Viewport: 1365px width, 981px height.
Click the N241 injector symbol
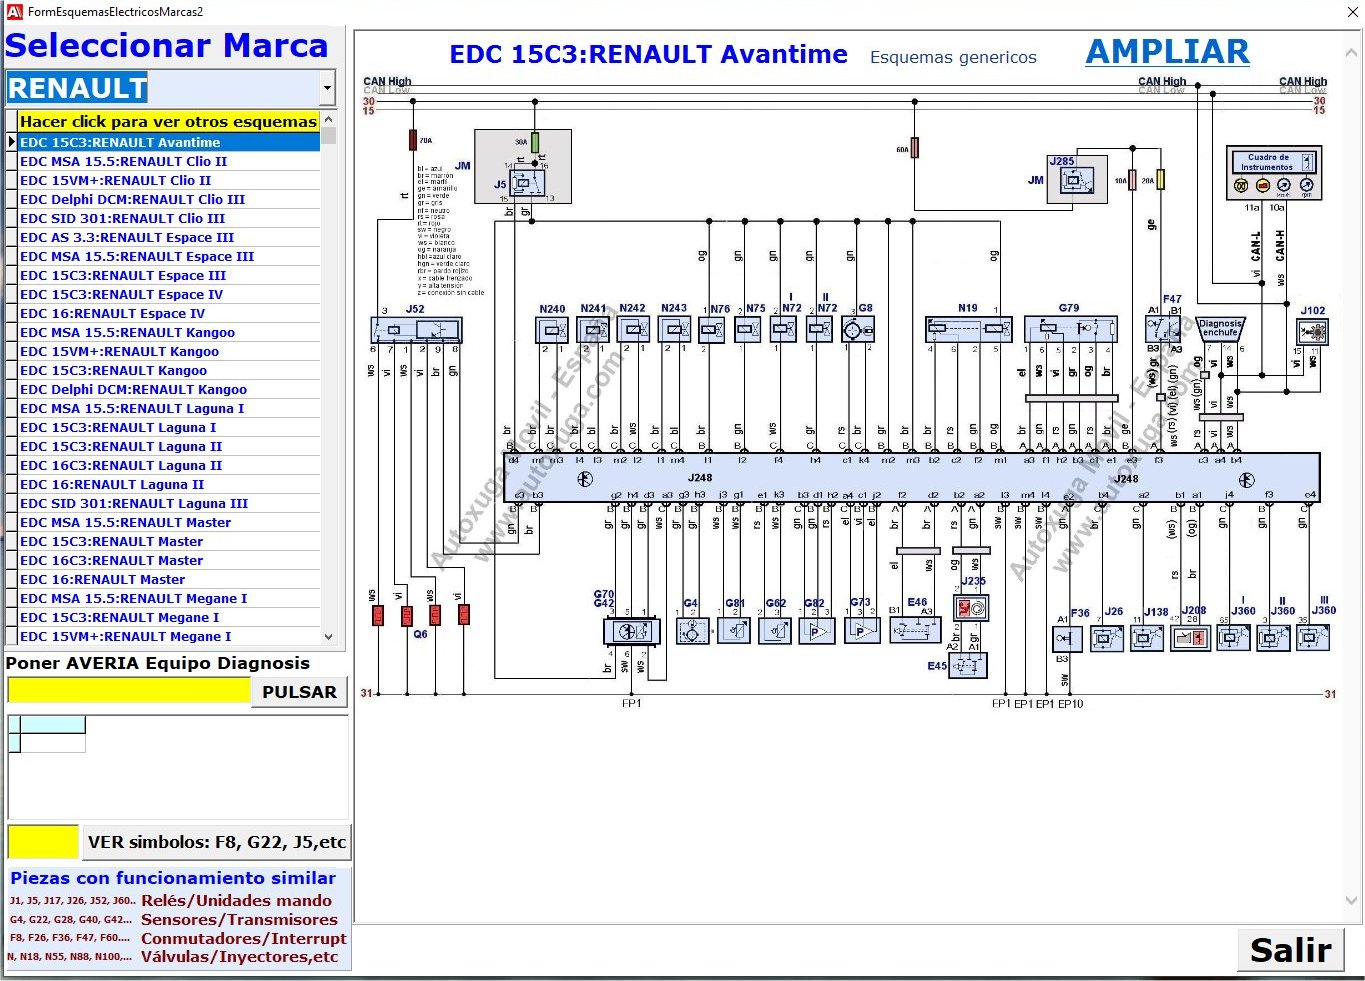click(593, 330)
